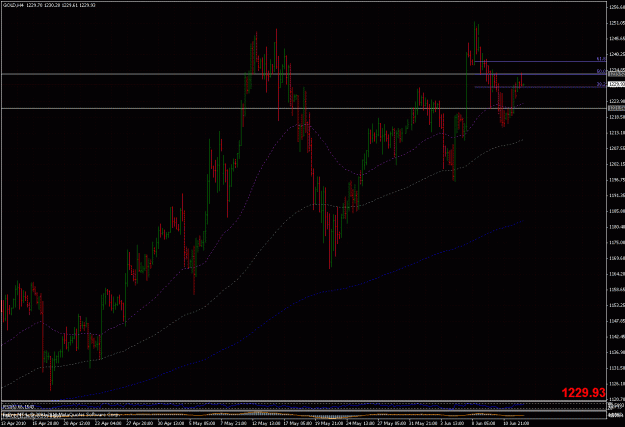Click the large red 1229.93 price label
Screen dimensions: 625x427
(584, 393)
